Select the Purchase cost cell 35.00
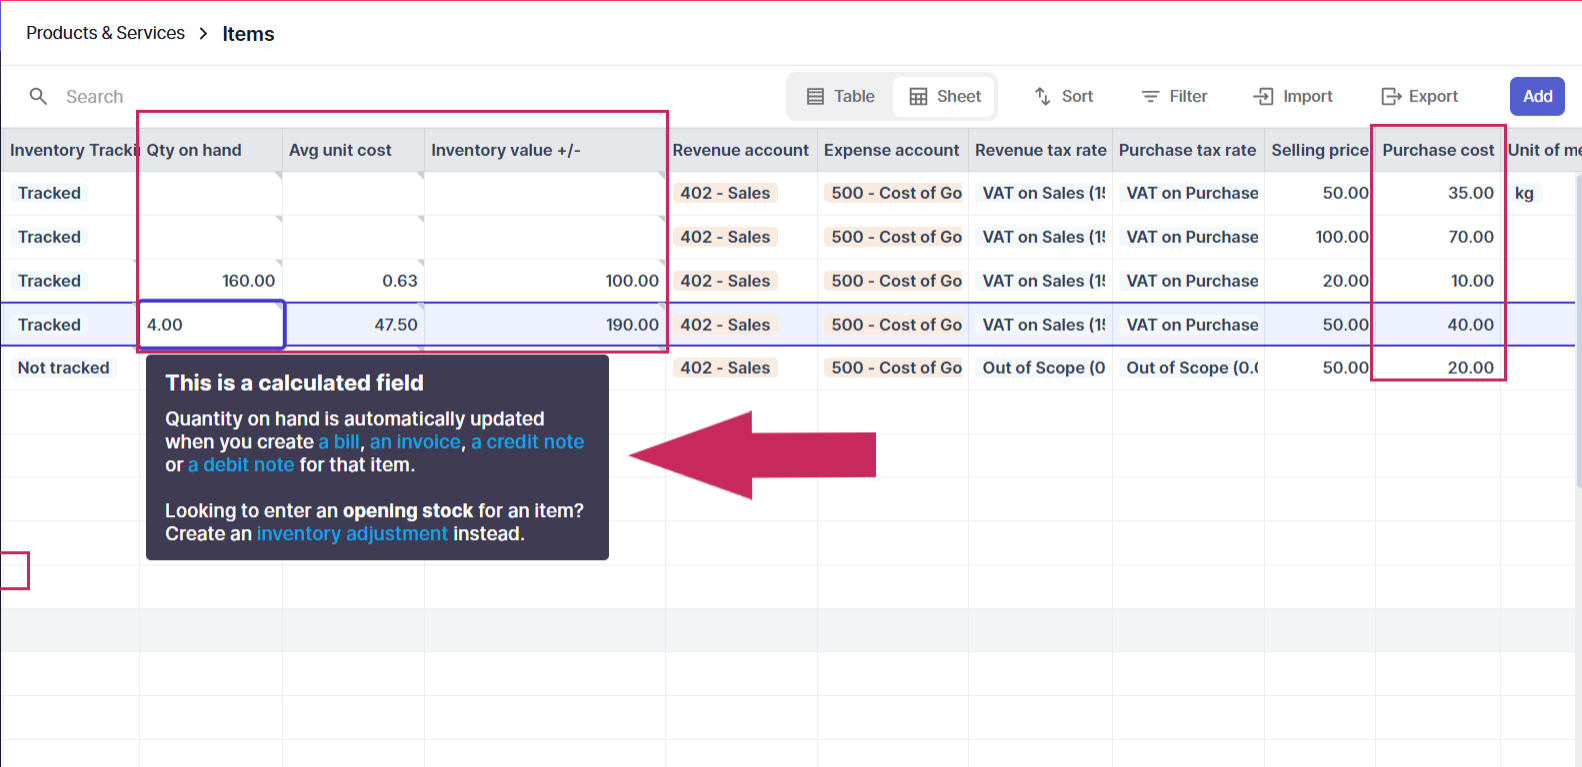This screenshot has height=767, width=1582. pyautogui.click(x=1438, y=193)
